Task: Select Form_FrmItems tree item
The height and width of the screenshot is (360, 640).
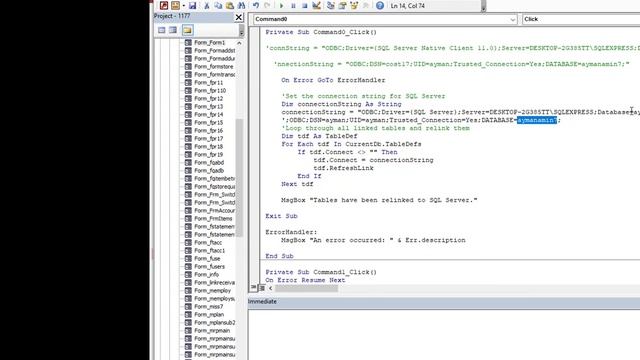Action: pyautogui.click(x=213, y=218)
